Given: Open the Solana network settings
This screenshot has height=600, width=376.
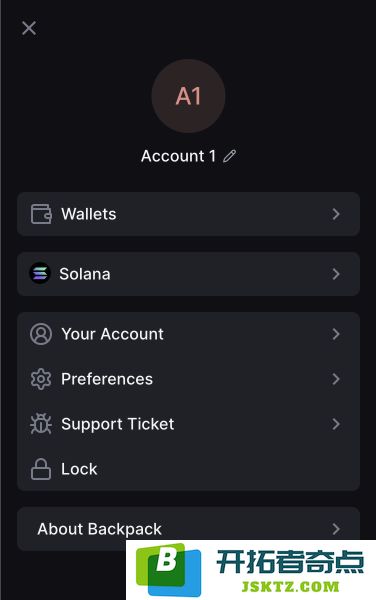Looking at the screenshot, I should click(x=188, y=274).
